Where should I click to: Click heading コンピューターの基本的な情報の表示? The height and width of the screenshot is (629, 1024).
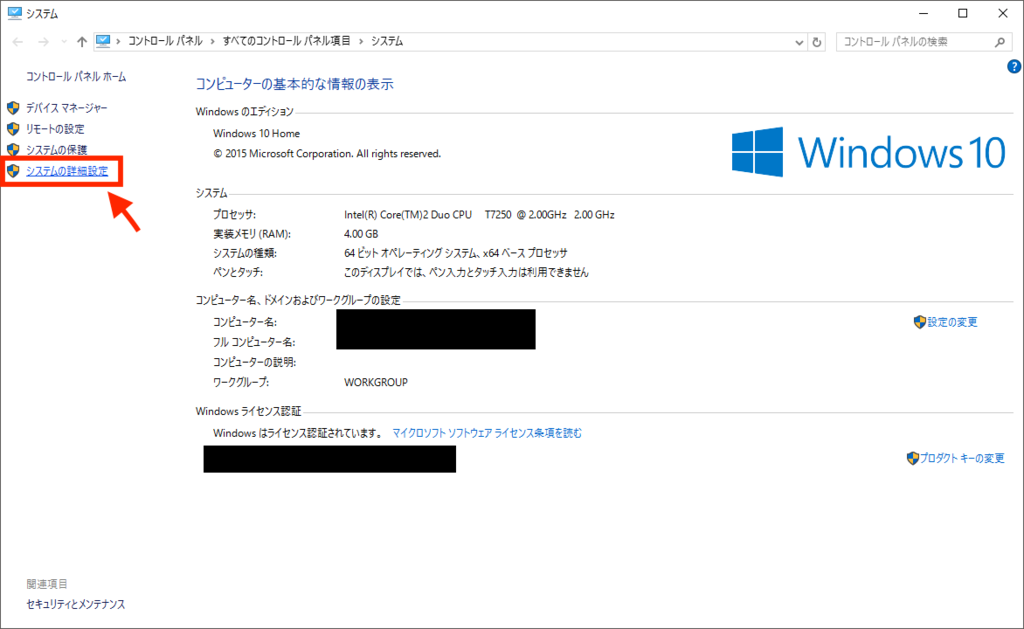(295, 84)
